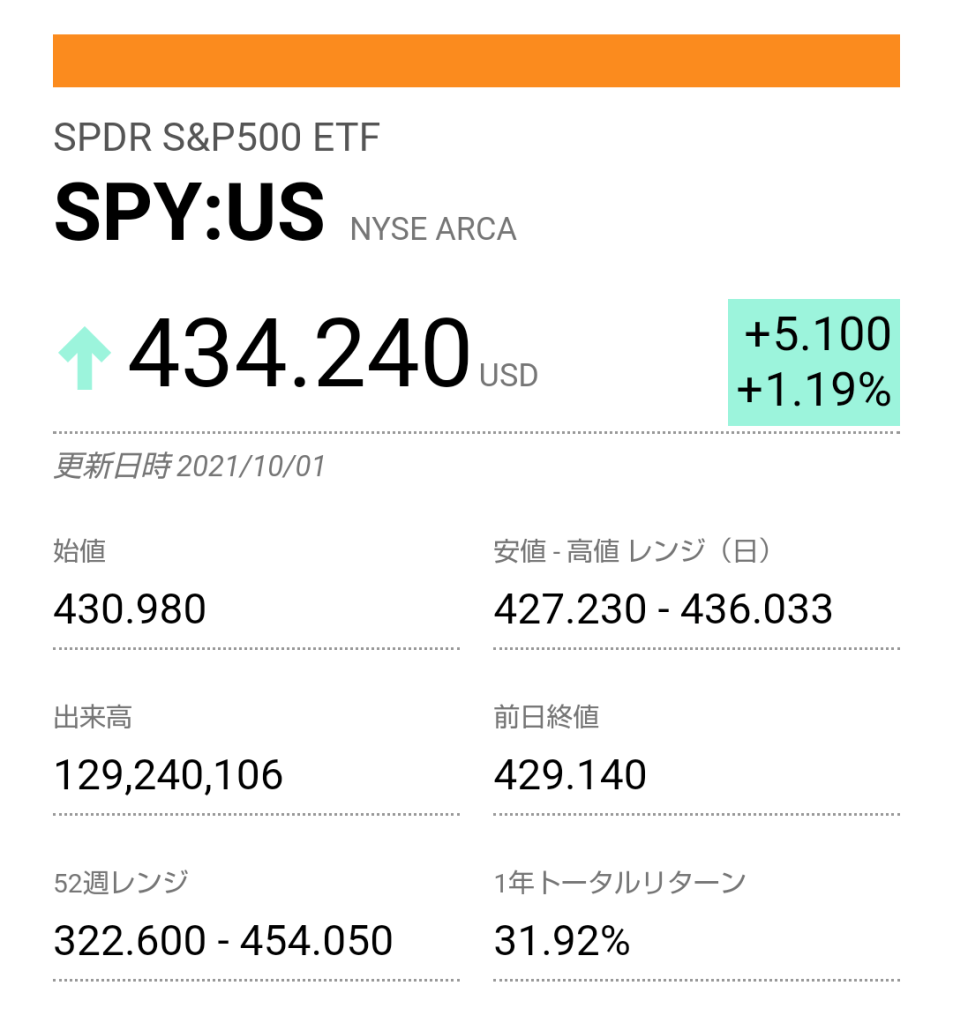Select the SPY:US ticker heading

point(189,213)
